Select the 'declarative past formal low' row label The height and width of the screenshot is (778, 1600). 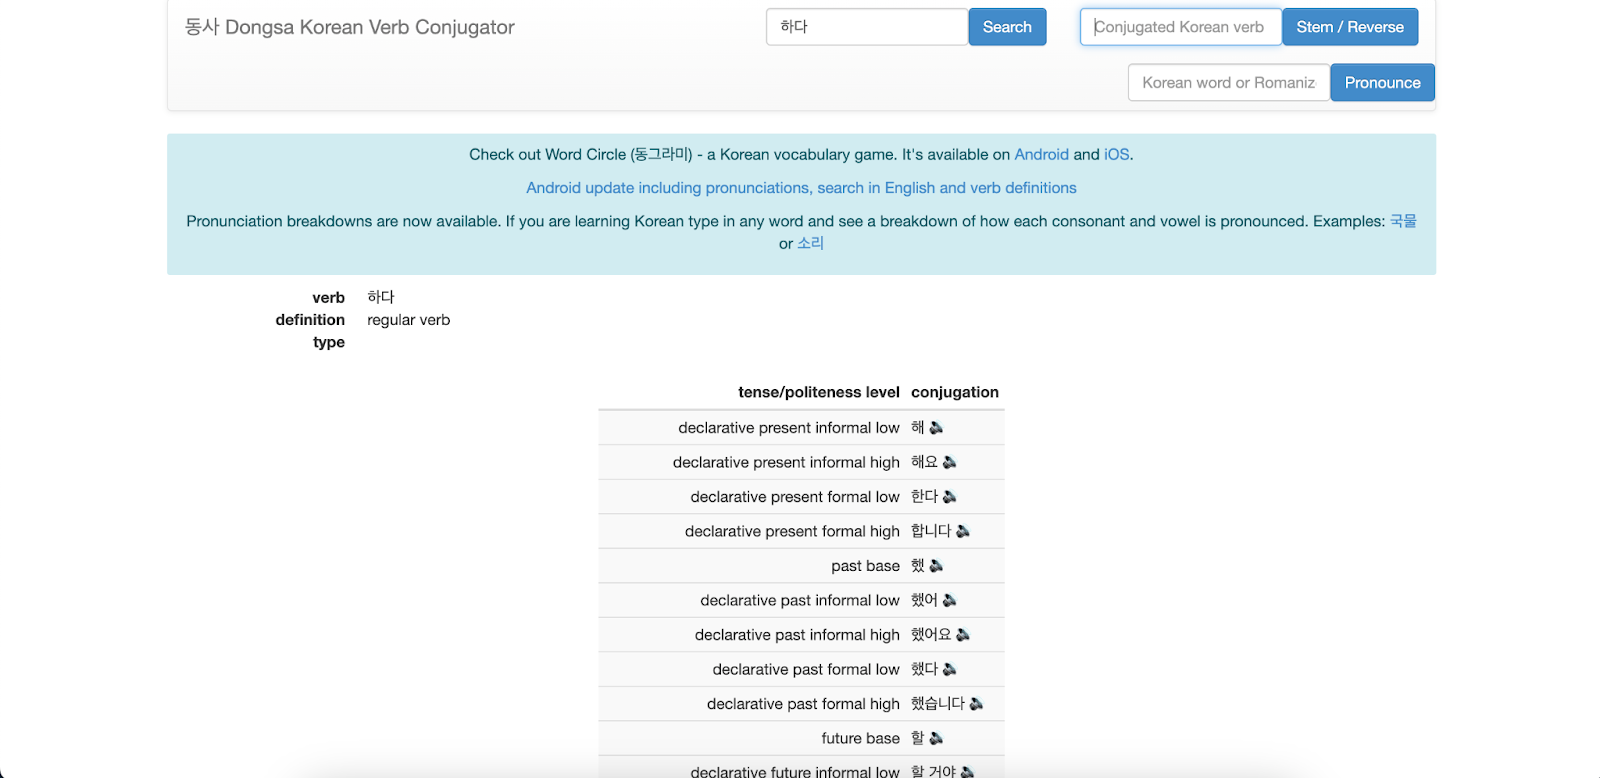pos(806,669)
